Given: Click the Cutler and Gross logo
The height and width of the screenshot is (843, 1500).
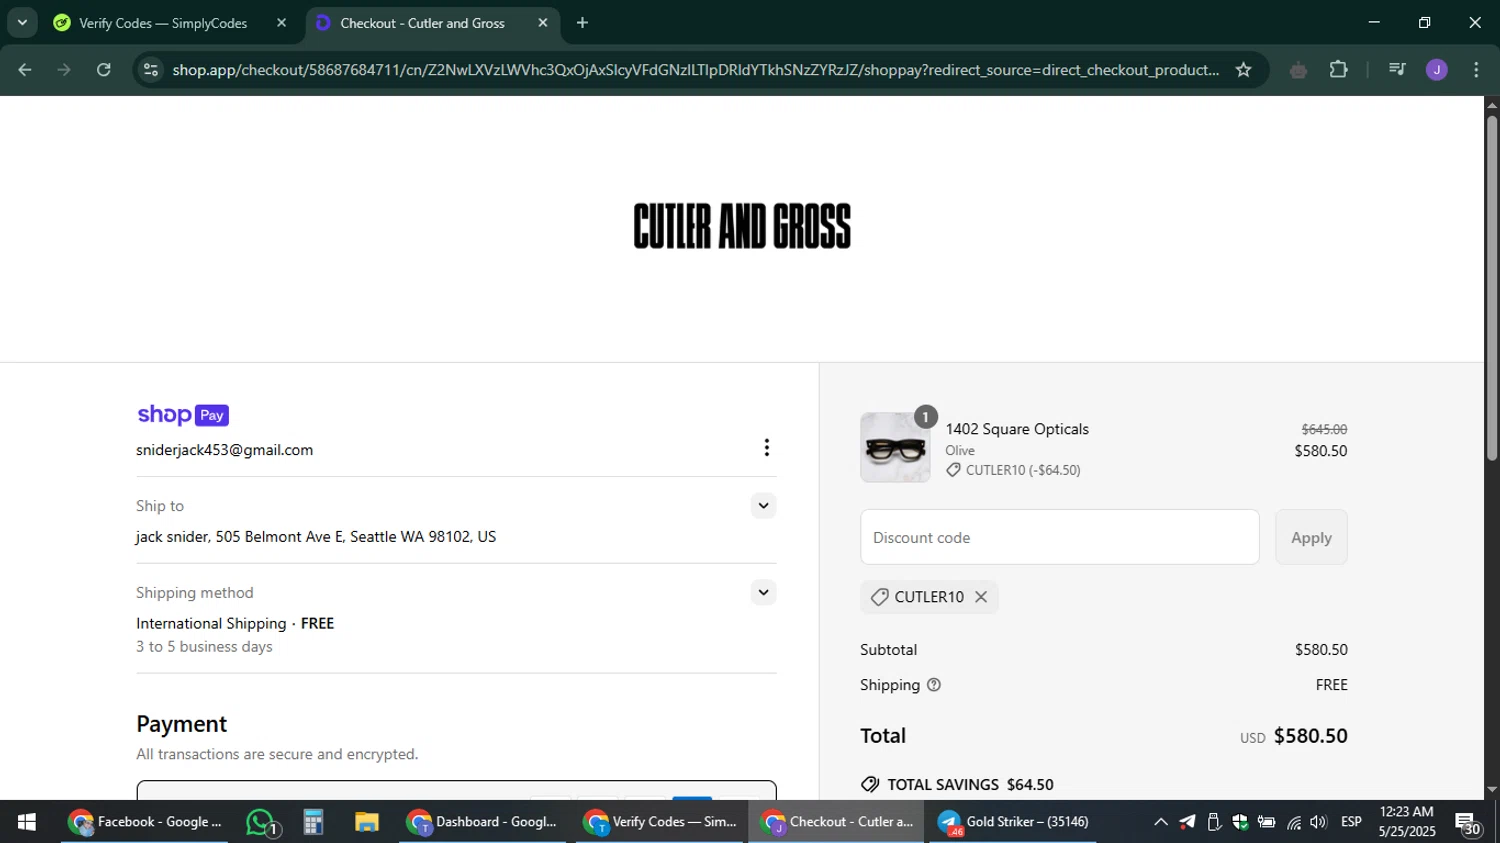Looking at the screenshot, I should point(742,227).
